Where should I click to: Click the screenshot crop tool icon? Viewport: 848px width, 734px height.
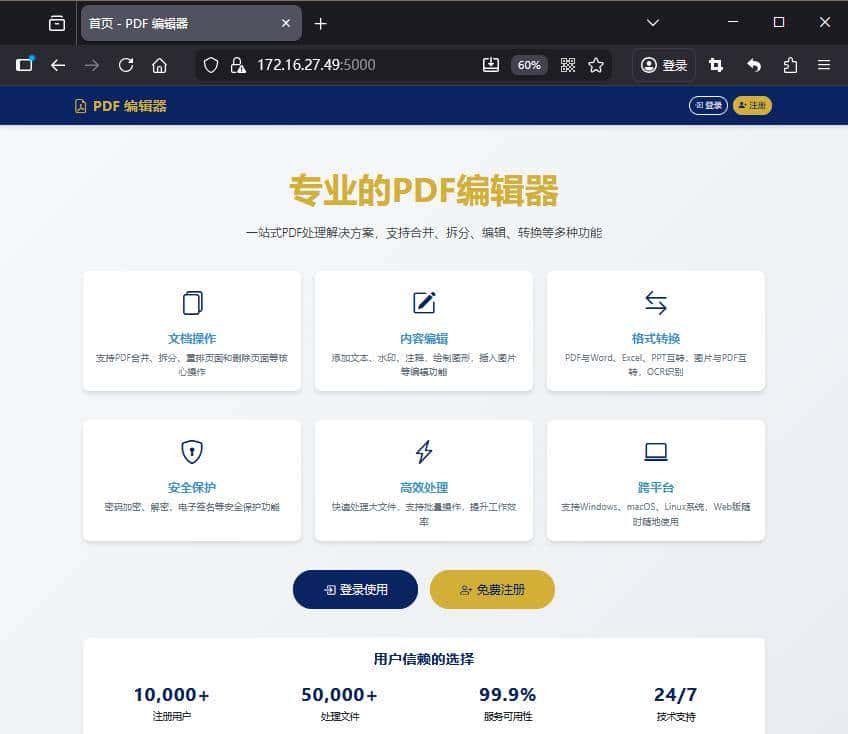[x=715, y=64]
